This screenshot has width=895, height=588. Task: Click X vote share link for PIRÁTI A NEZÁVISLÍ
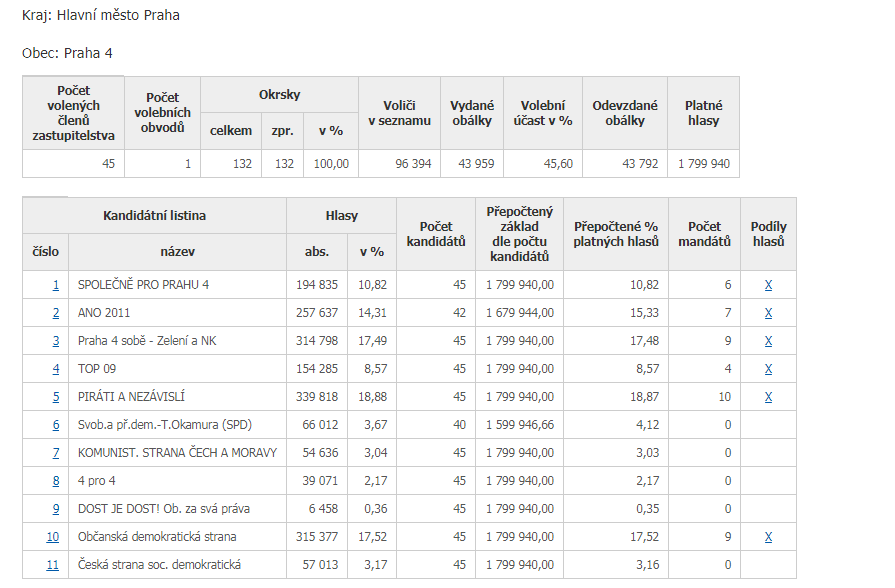point(768,397)
